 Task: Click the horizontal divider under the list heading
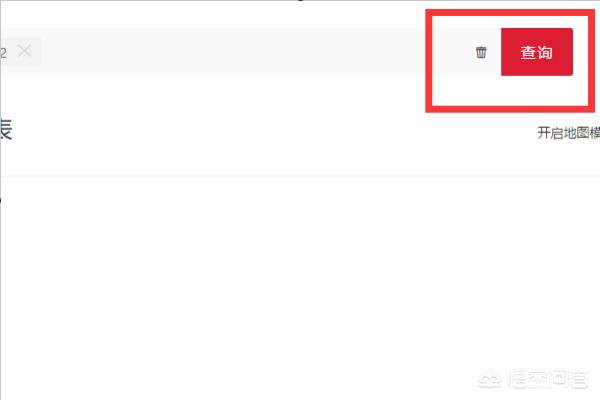click(300, 176)
